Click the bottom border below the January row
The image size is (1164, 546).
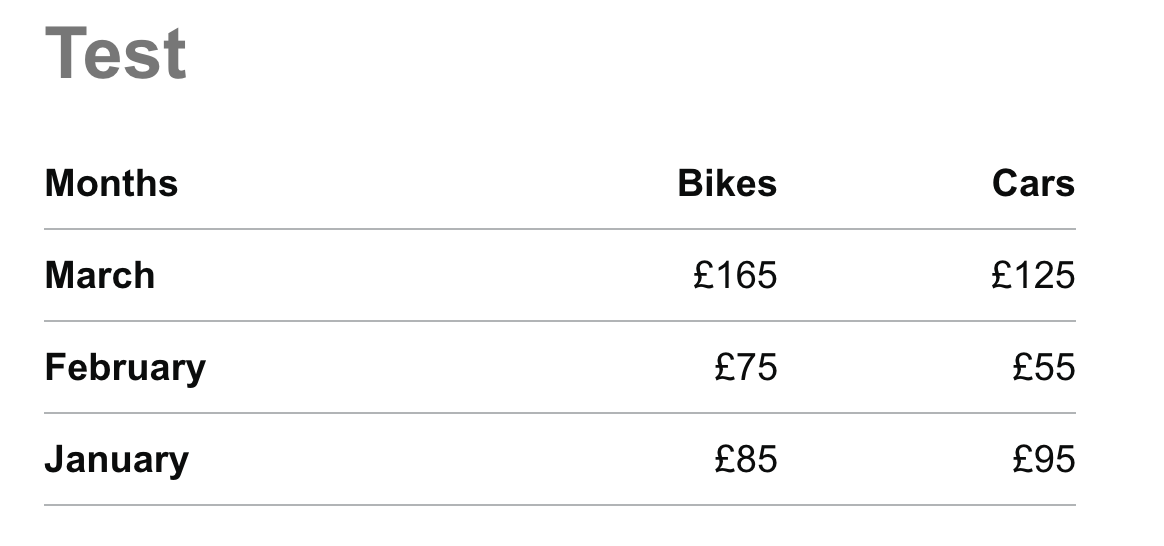pyautogui.click(x=560, y=505)
